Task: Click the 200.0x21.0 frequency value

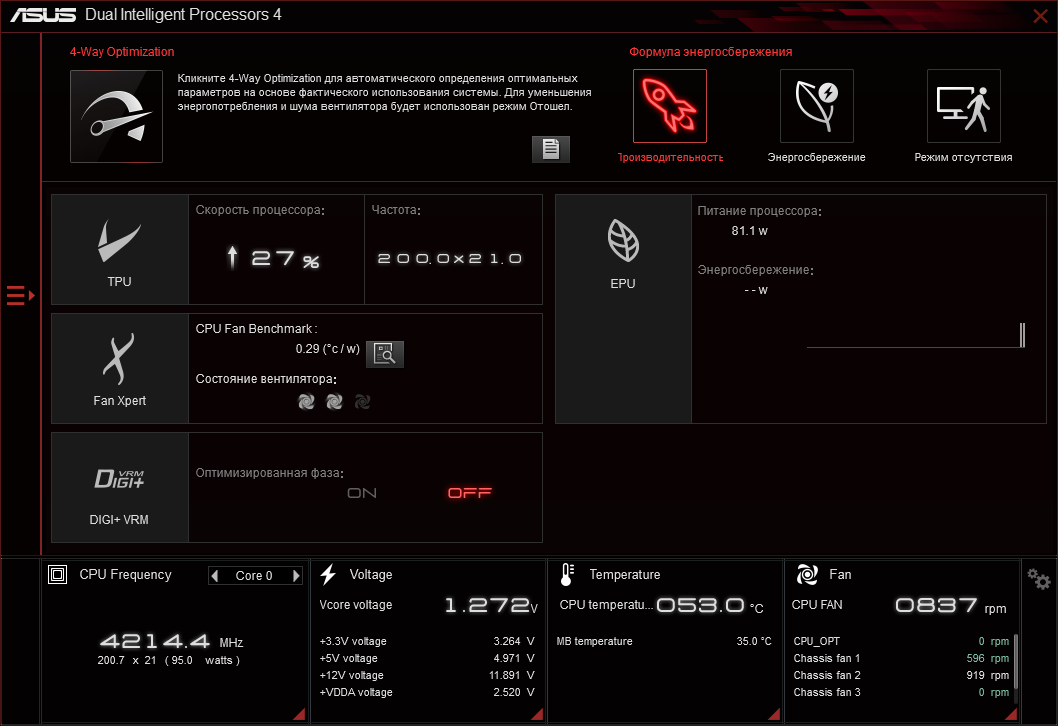Action: [450, 258]
